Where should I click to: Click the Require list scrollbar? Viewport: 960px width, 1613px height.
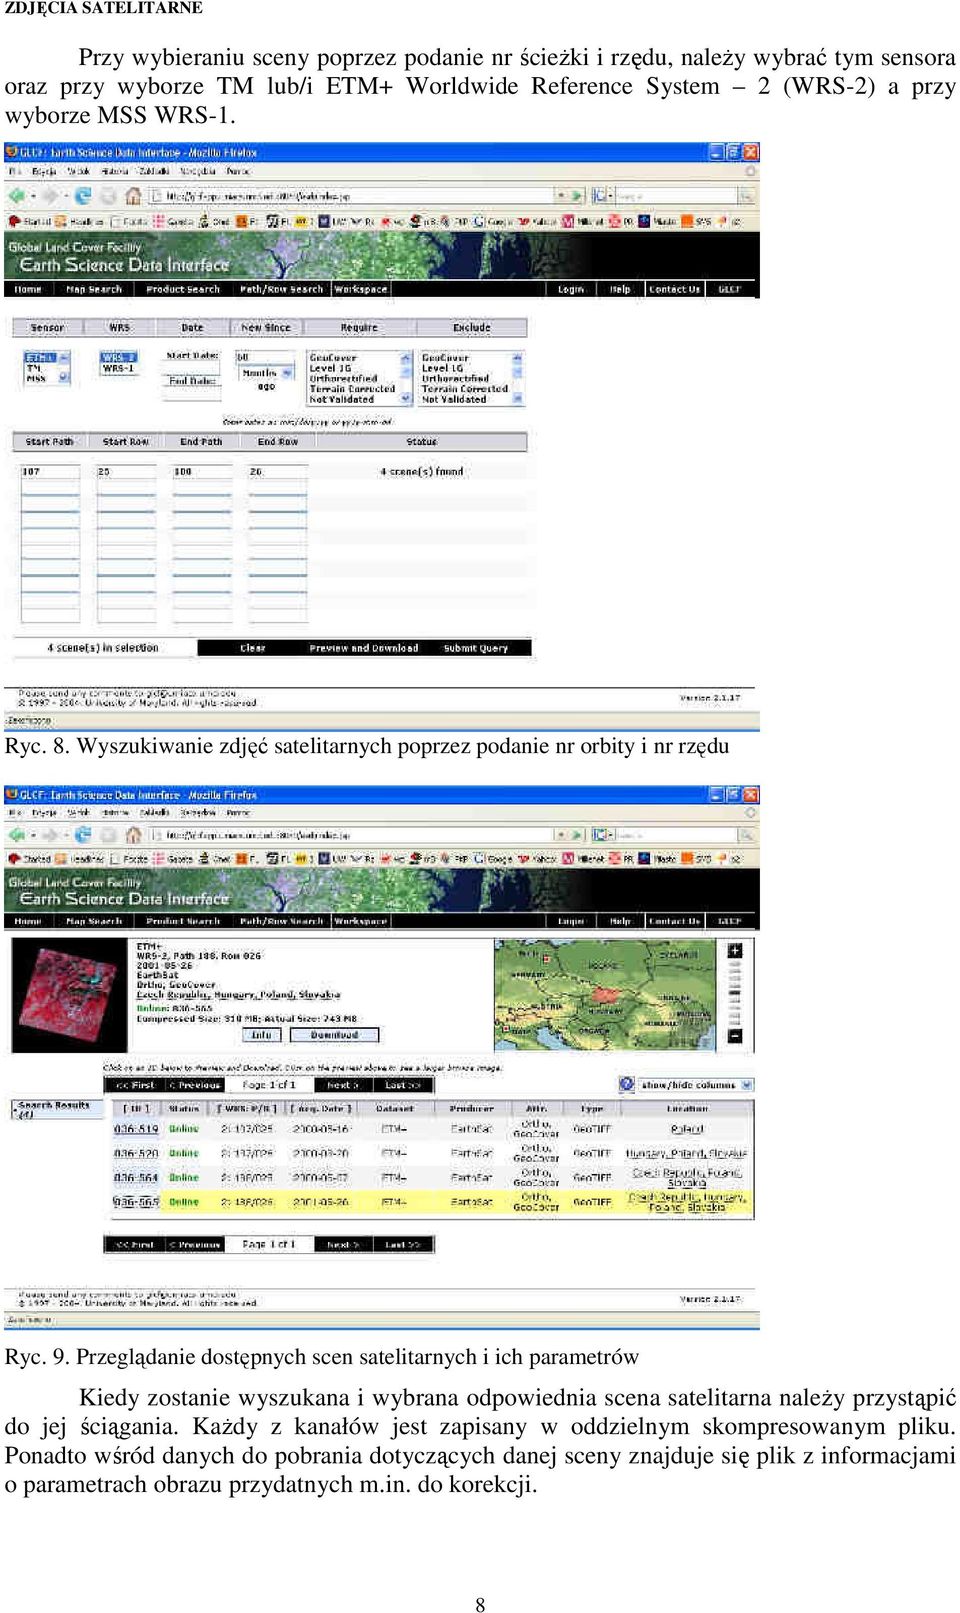pos(406,378)
